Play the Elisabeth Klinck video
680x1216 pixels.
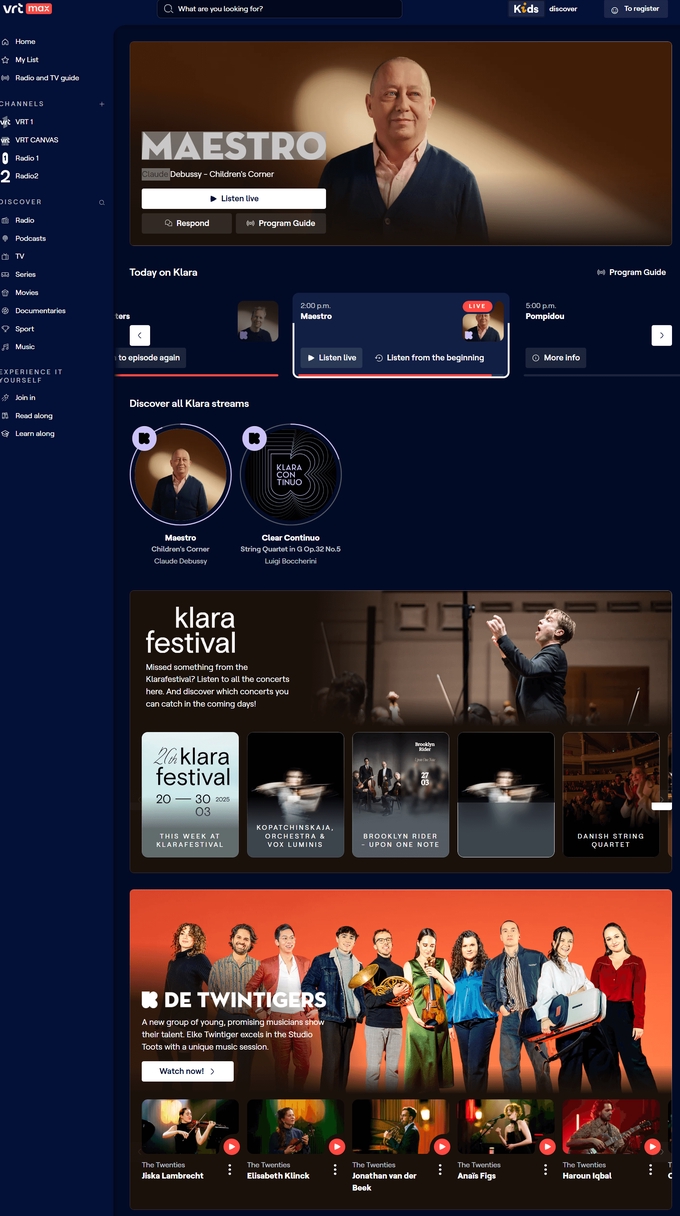(x=337, y=1146)
